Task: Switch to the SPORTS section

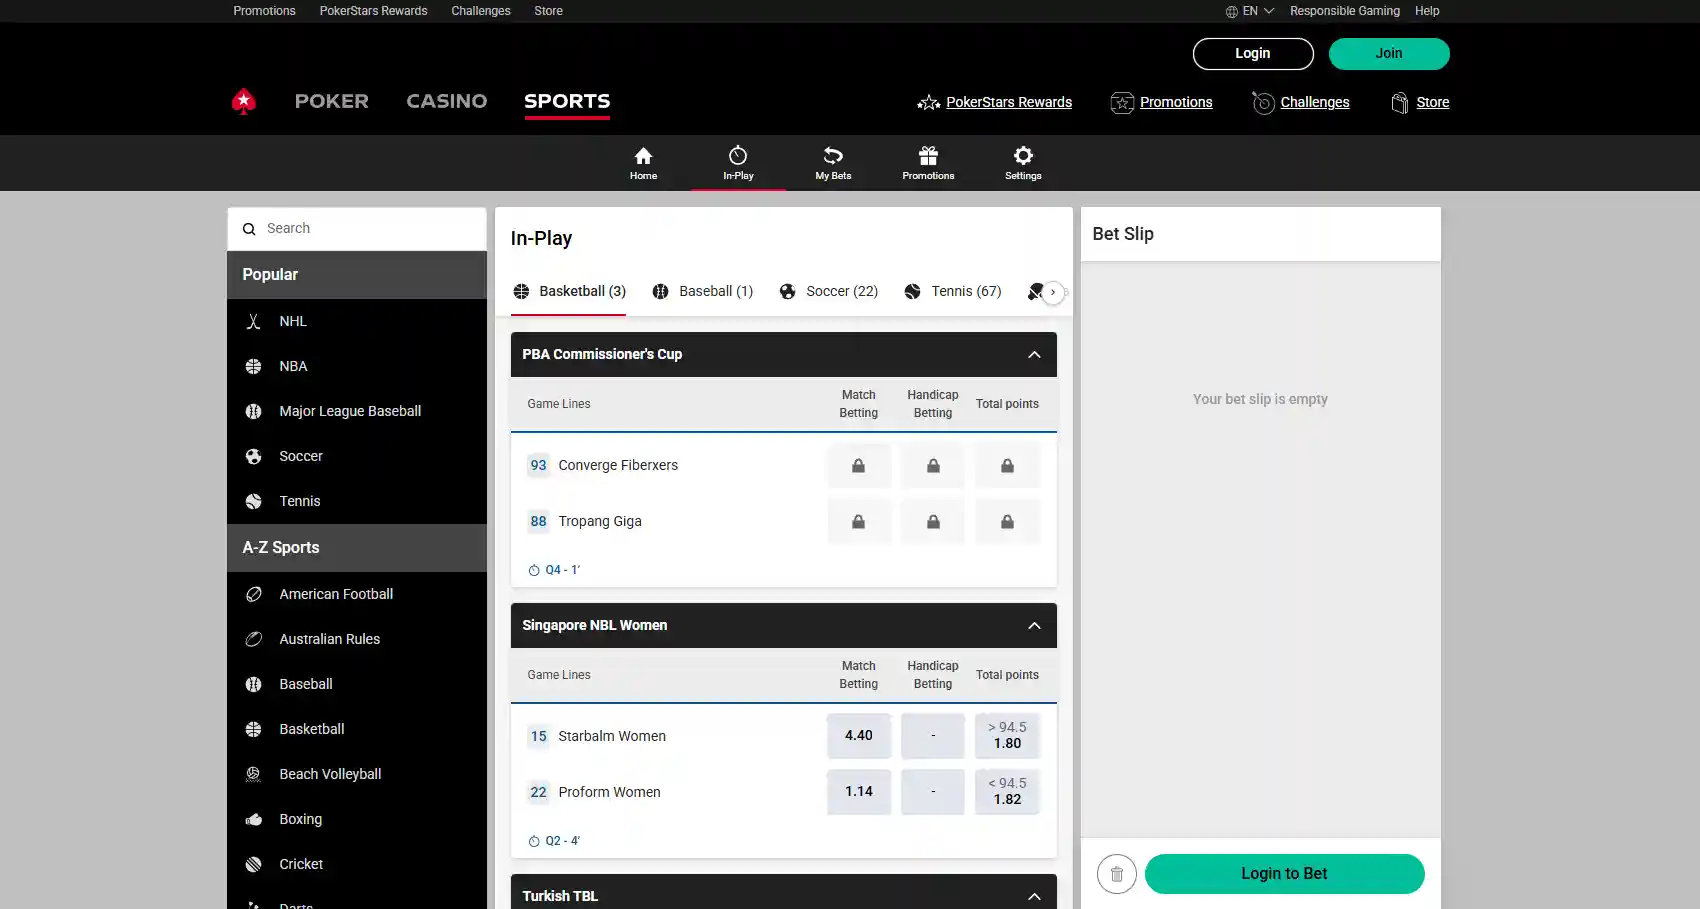Action: [567, 101]
